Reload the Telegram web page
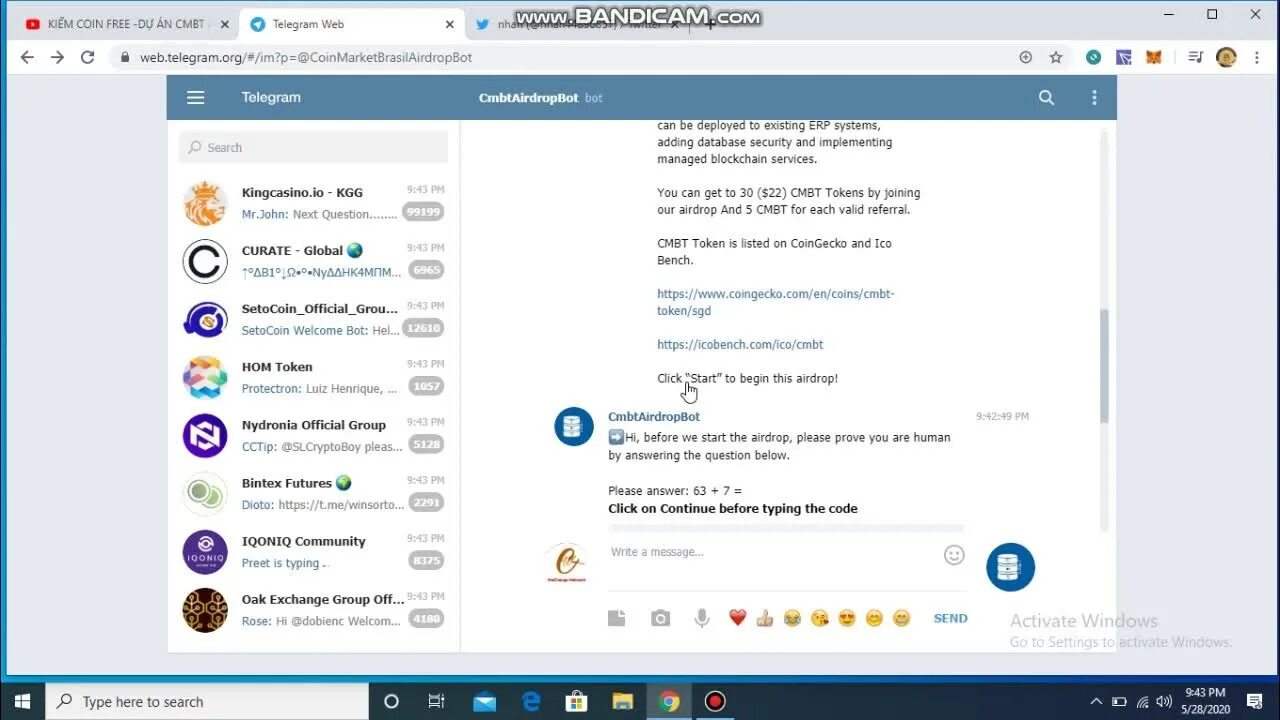 [x=88, y=57]
